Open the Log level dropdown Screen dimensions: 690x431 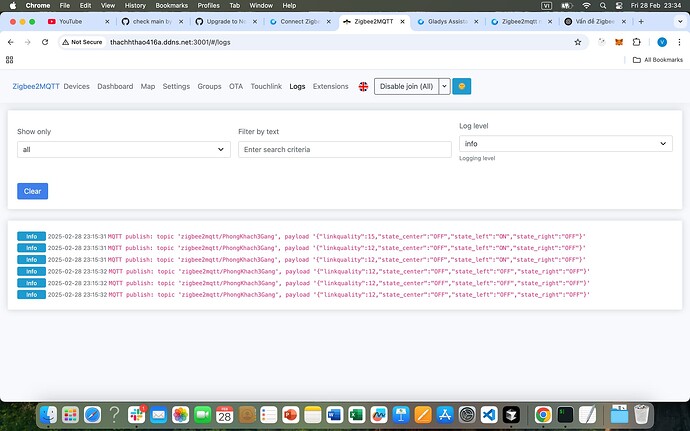click(x=565, y=144)
